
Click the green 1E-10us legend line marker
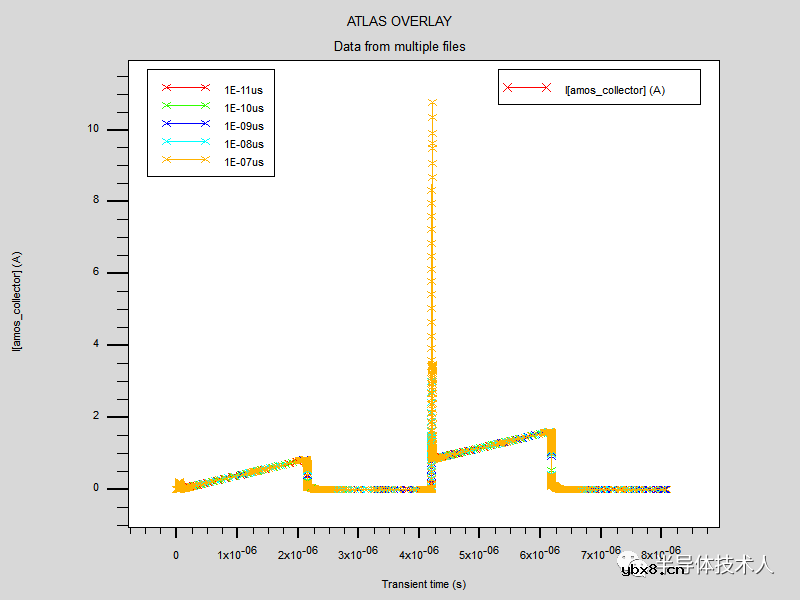coord(186,106)
